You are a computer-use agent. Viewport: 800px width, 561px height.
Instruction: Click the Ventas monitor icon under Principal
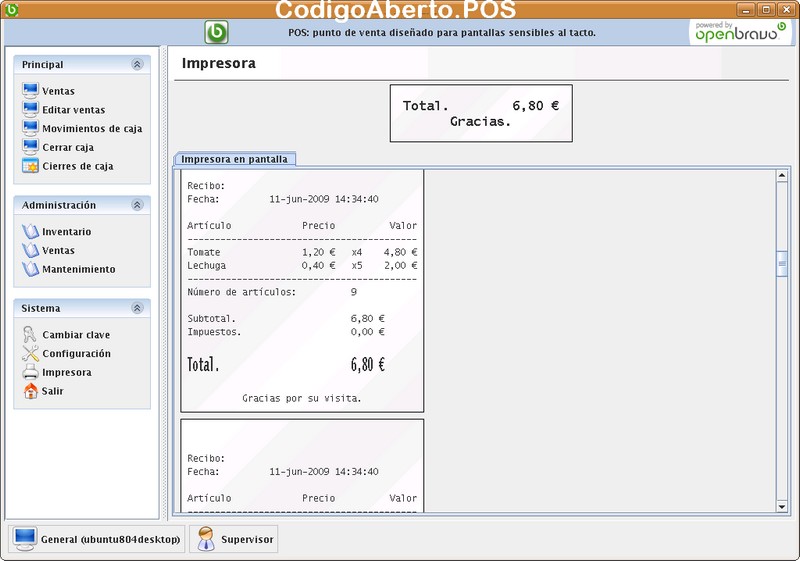click(30, 90)
